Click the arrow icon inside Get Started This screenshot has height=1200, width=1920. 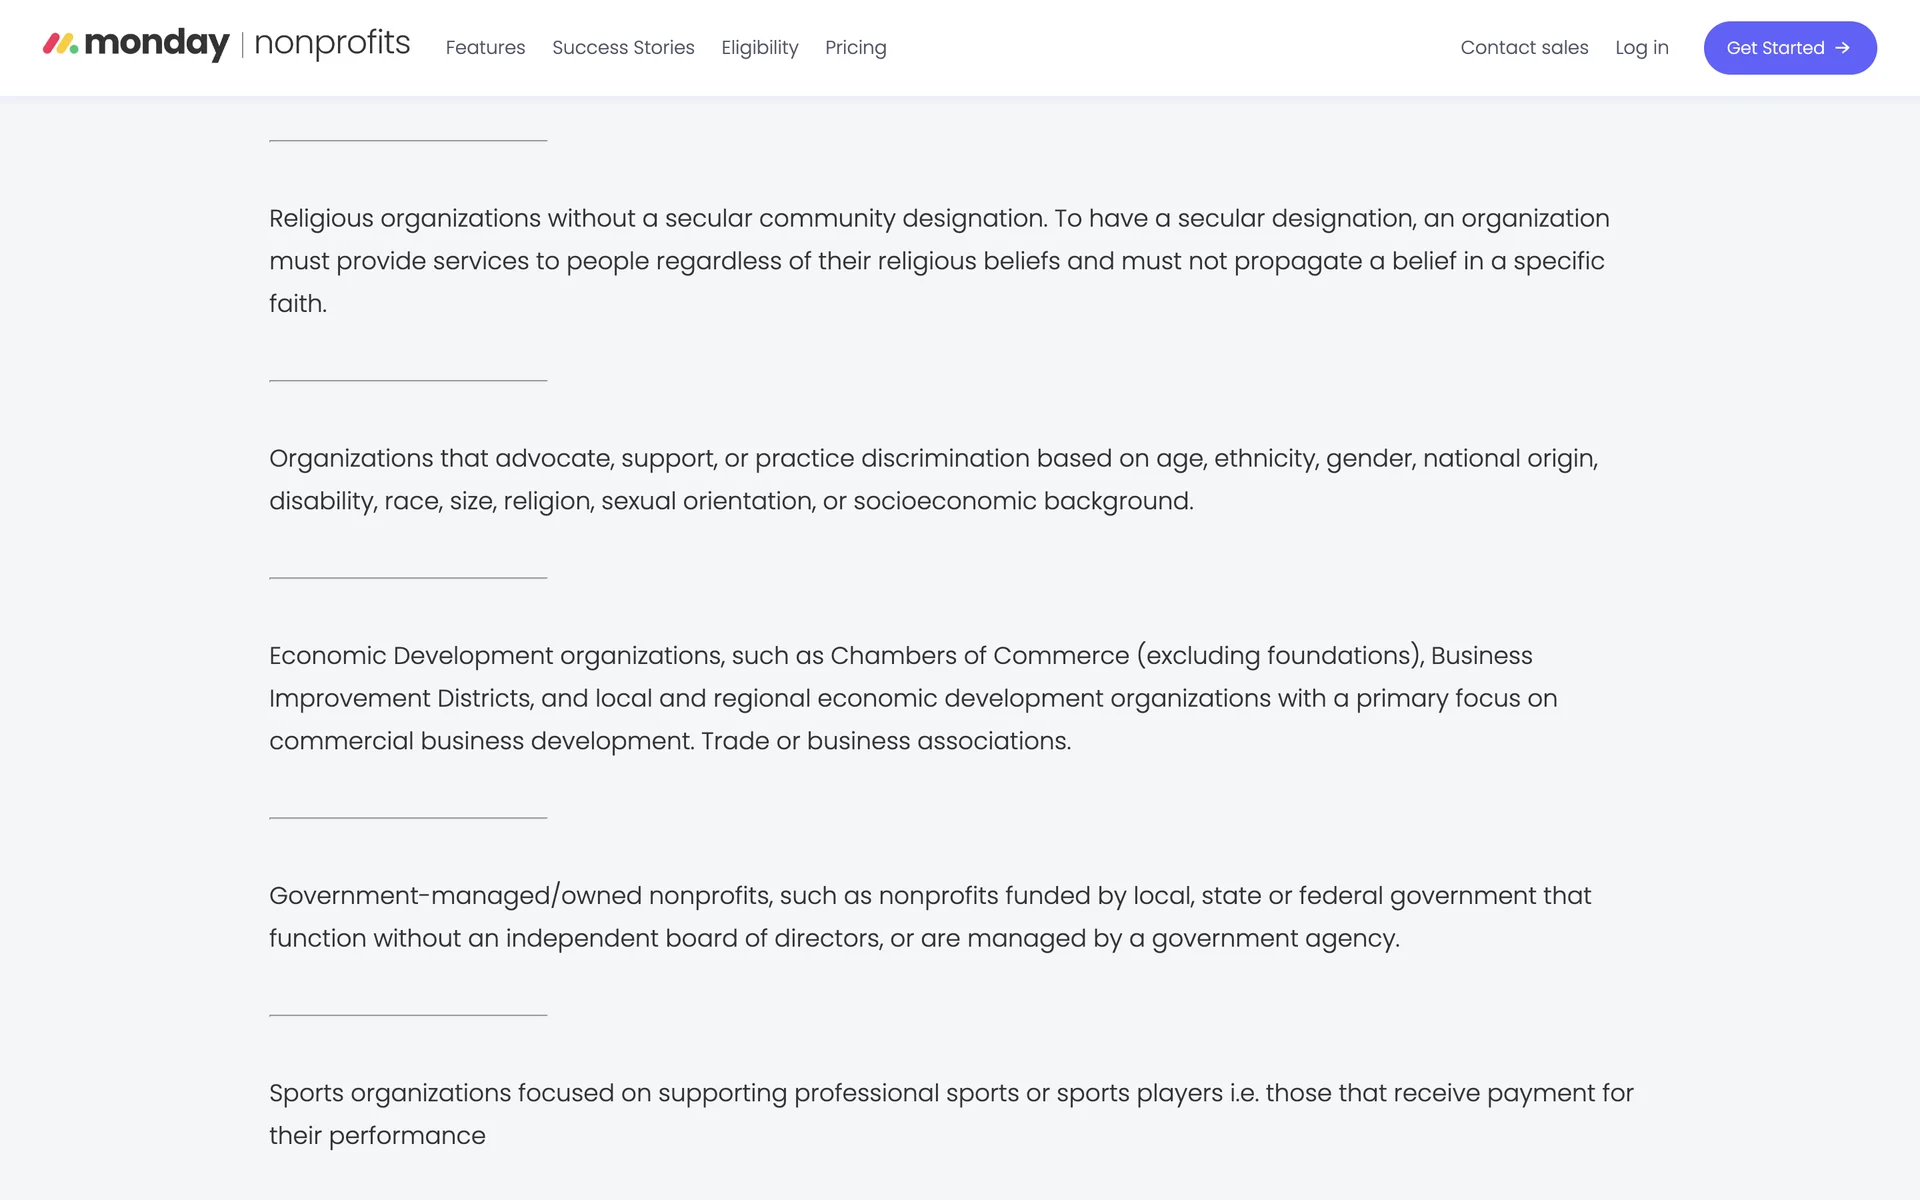[x=1842, y=48]
